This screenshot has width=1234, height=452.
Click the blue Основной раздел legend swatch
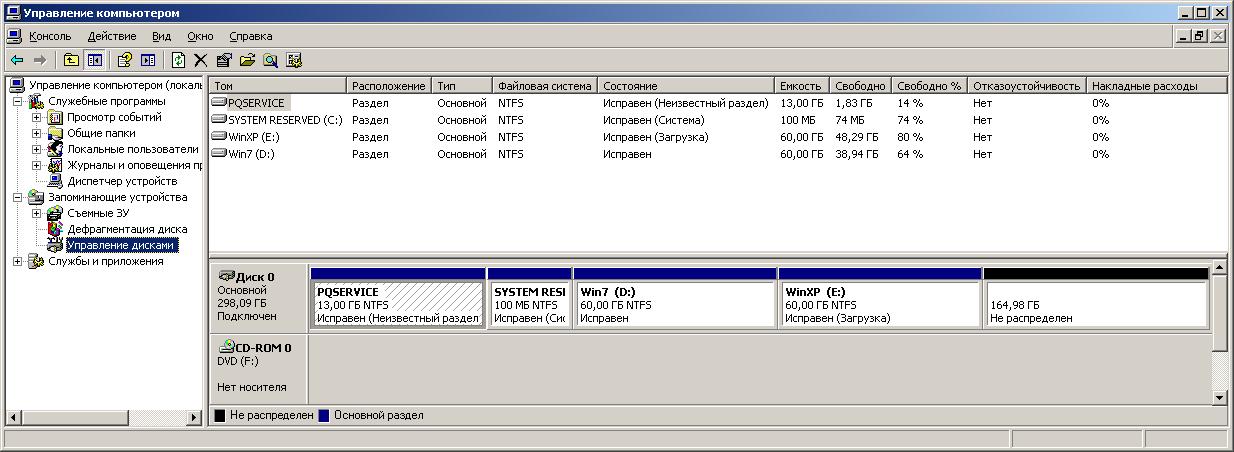[324, 415]
